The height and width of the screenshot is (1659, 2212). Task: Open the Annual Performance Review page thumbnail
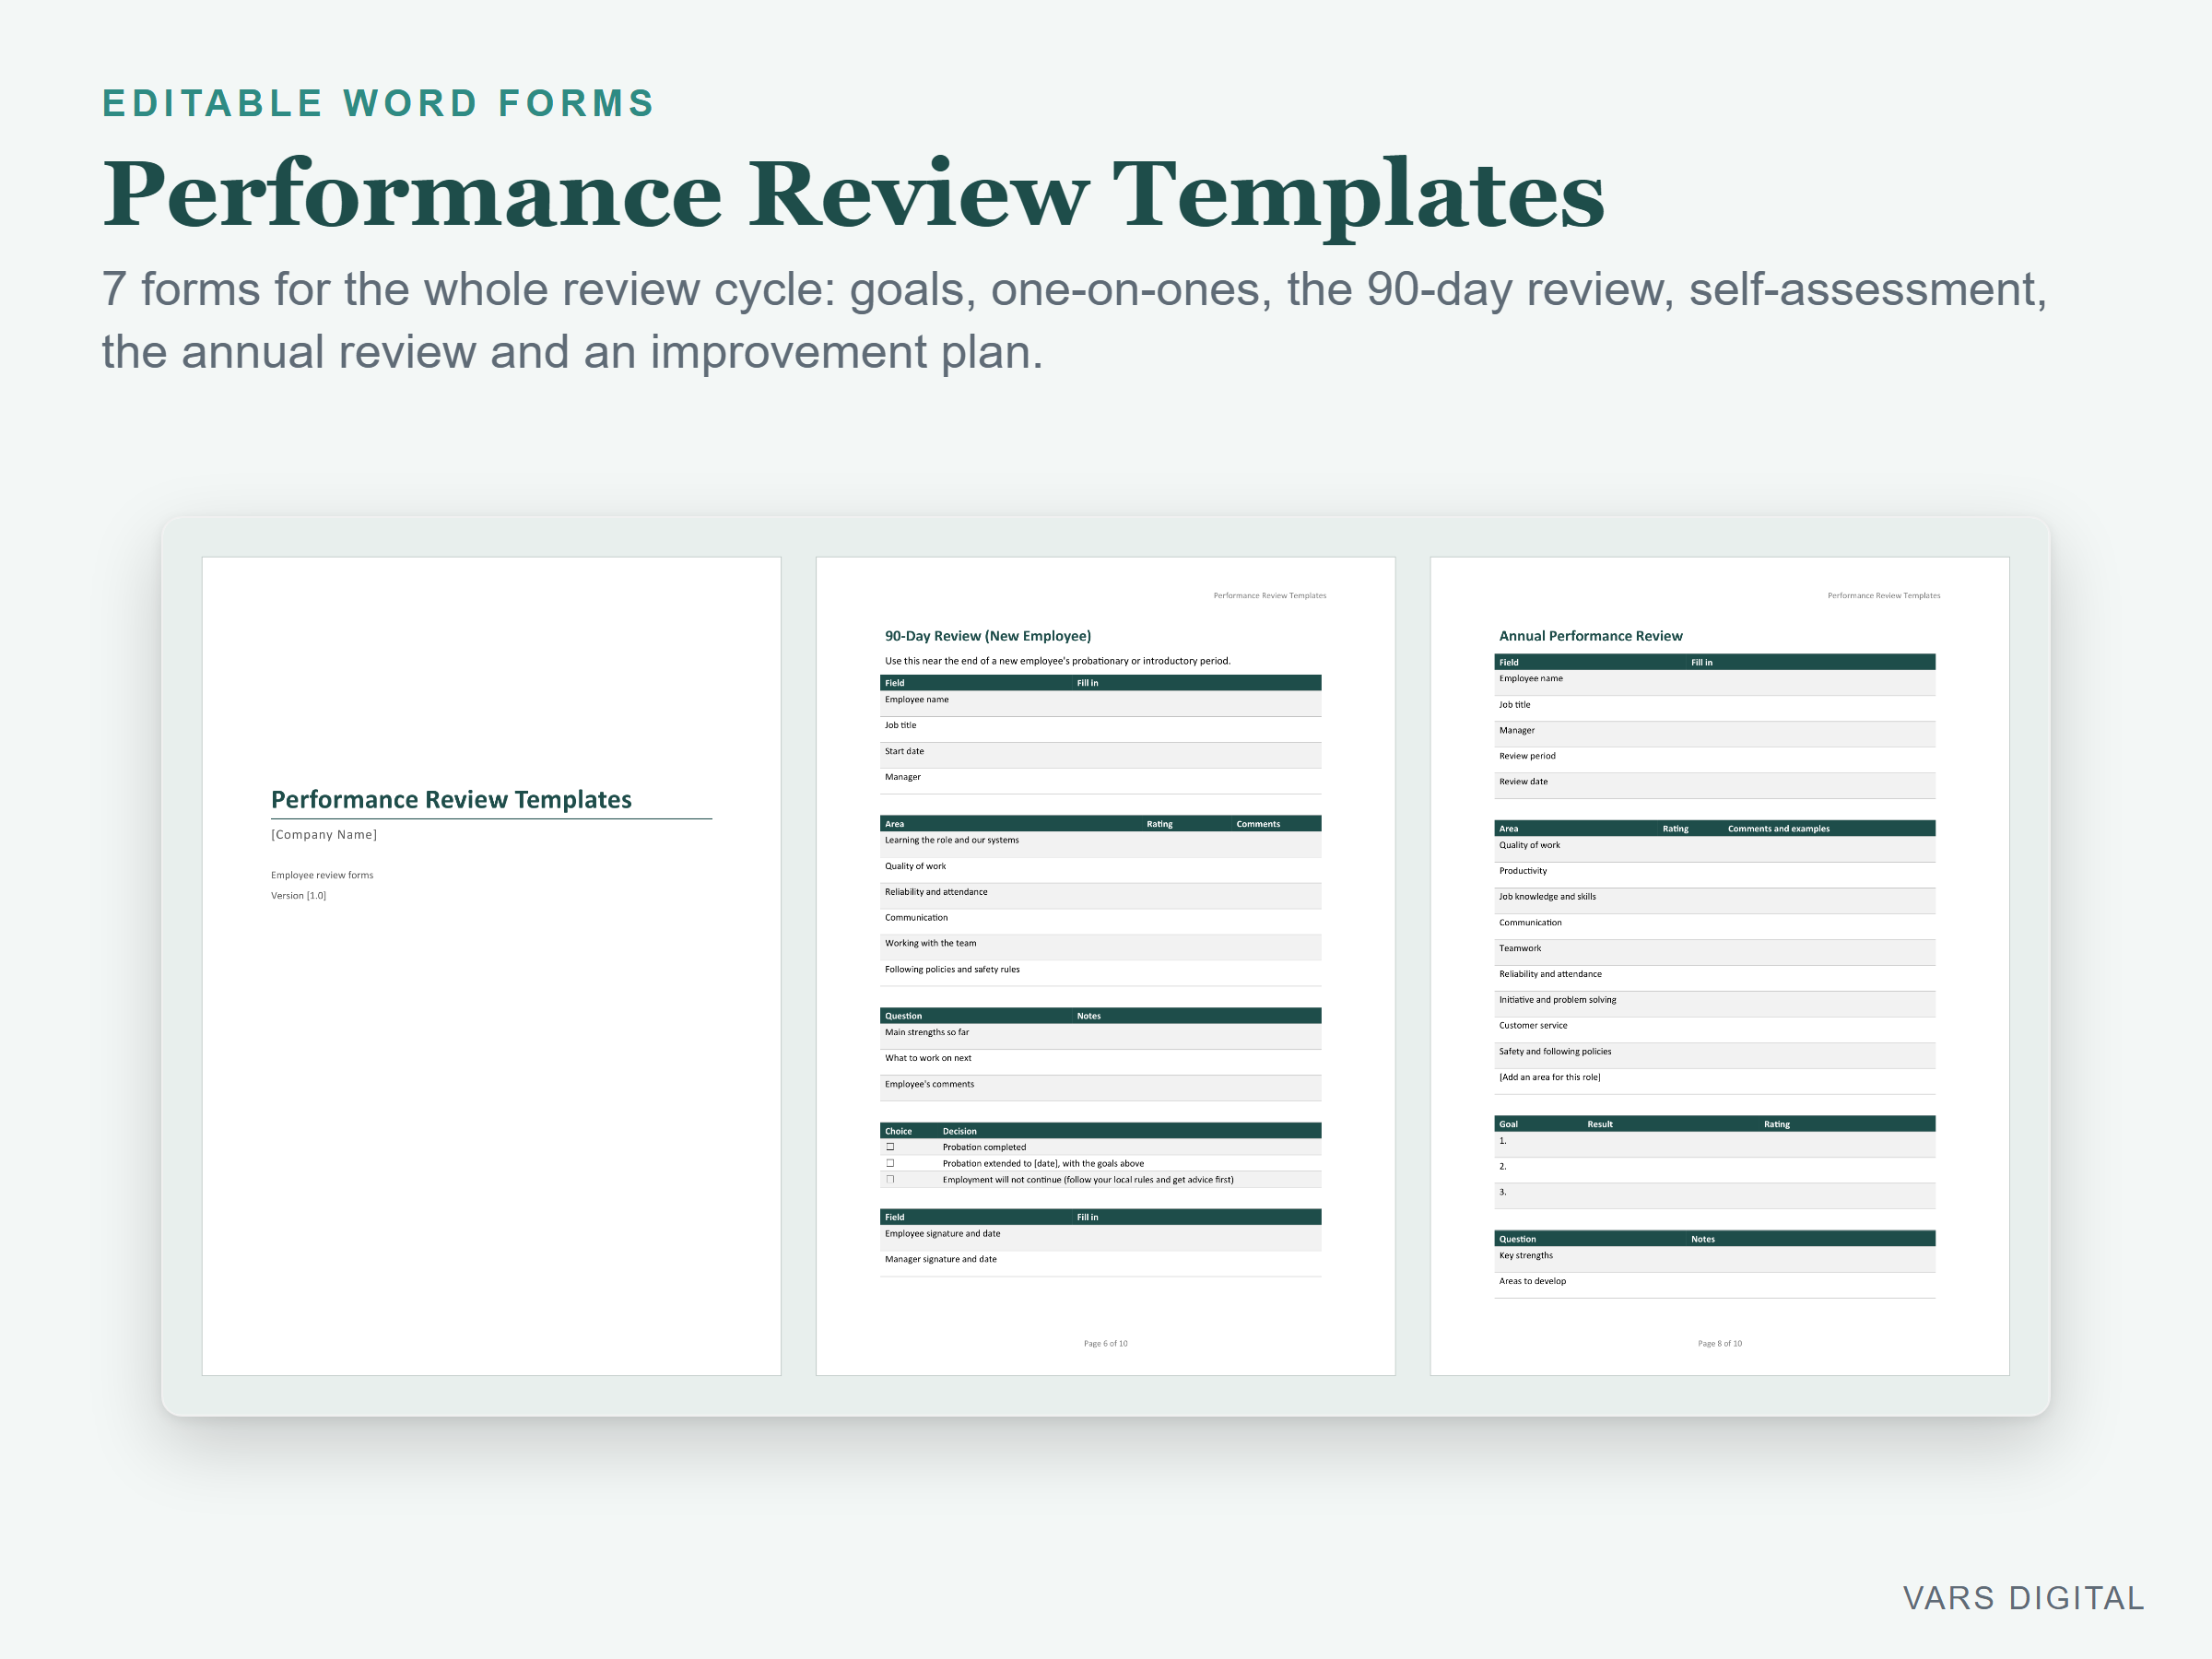(1719, 966)
